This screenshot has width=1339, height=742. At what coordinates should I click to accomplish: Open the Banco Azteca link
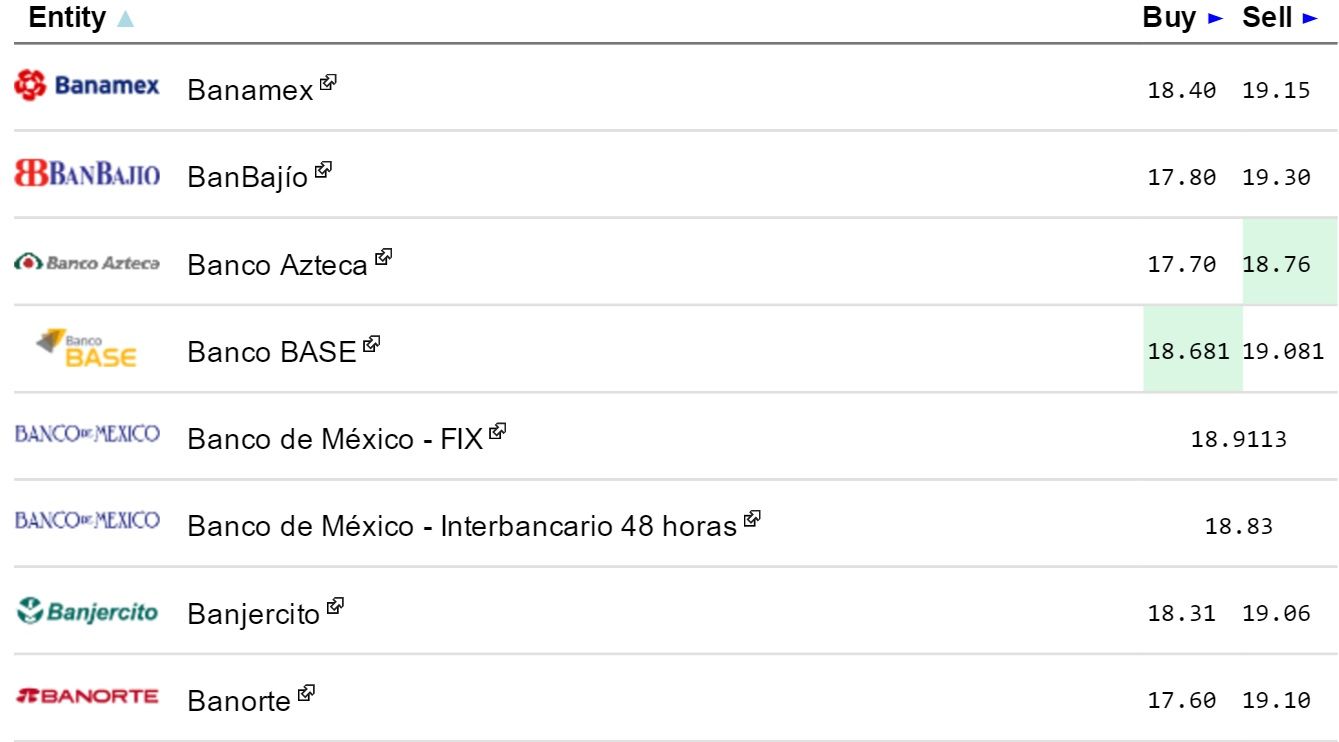[x=277, y=266]
